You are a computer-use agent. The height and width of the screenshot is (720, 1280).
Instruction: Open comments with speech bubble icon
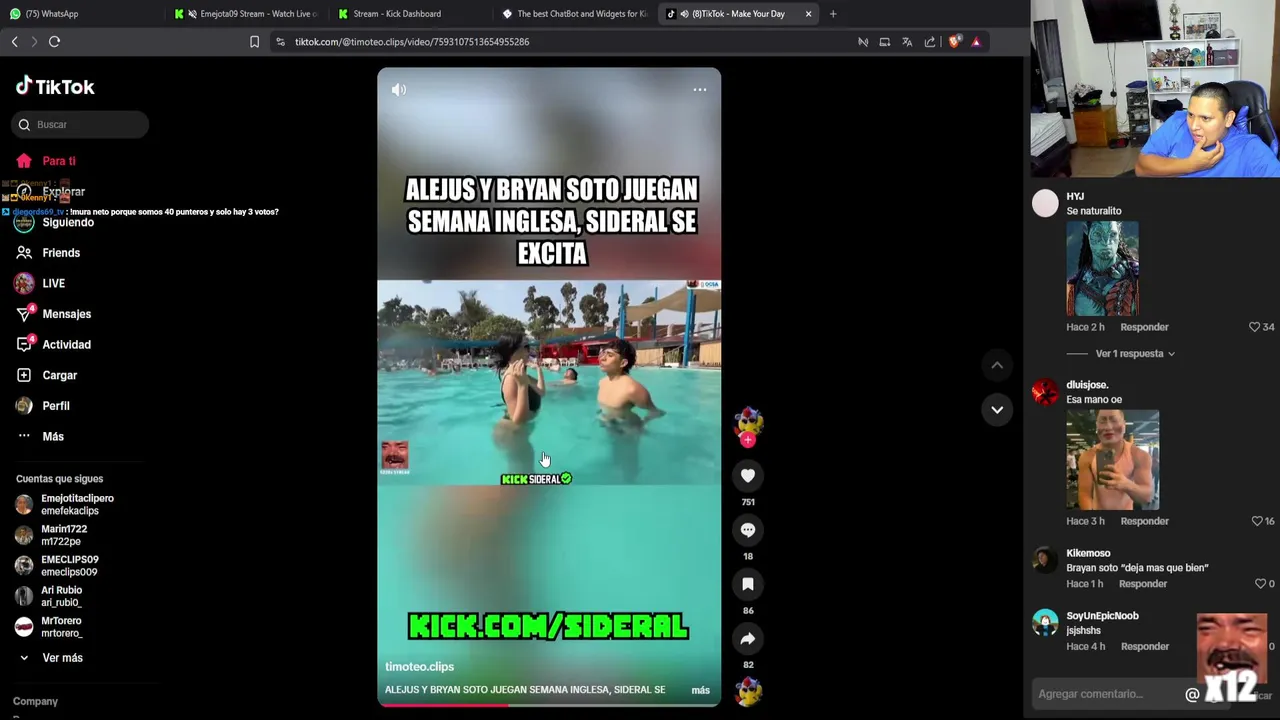point(748,530)
